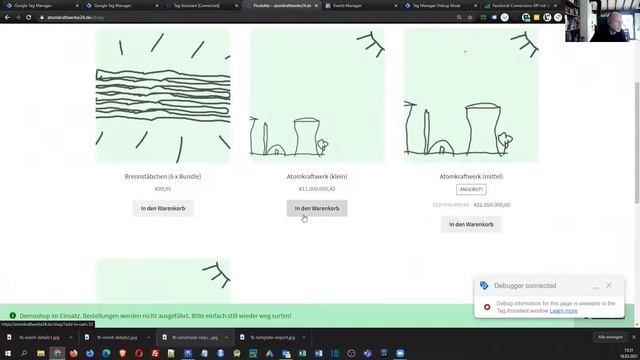
Task: Open the Windows Start menu
Action: pyautogui.click(x=8, y=353)
